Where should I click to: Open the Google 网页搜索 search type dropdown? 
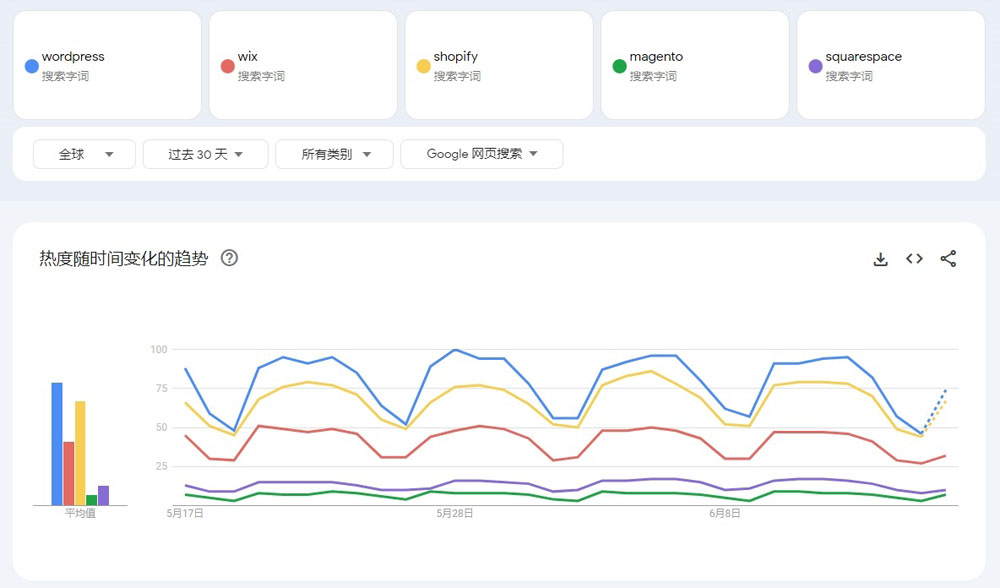482,154
